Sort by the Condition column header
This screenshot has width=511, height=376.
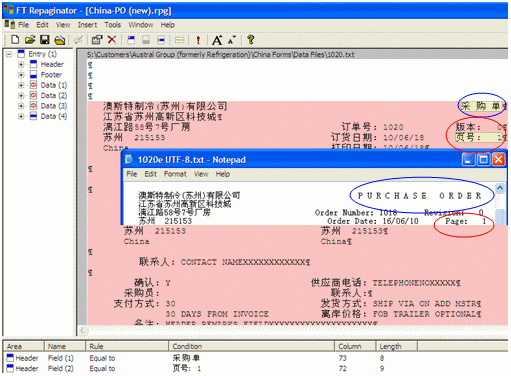(252, 346)
